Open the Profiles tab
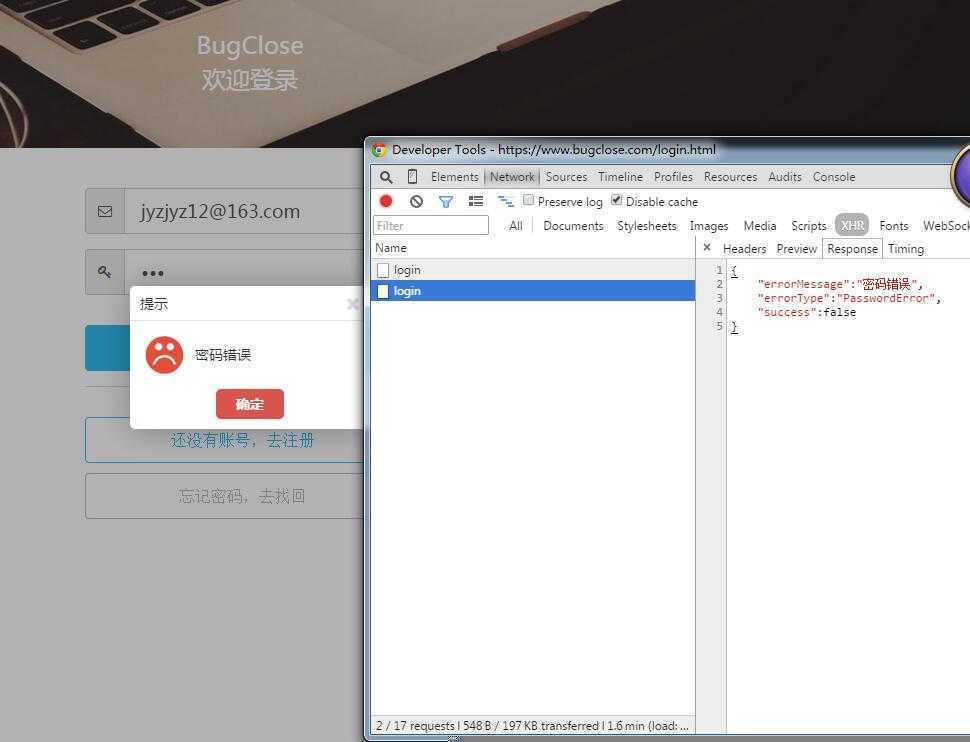The height and width of the screenshot is (742, 970). (x=673, y=177)
